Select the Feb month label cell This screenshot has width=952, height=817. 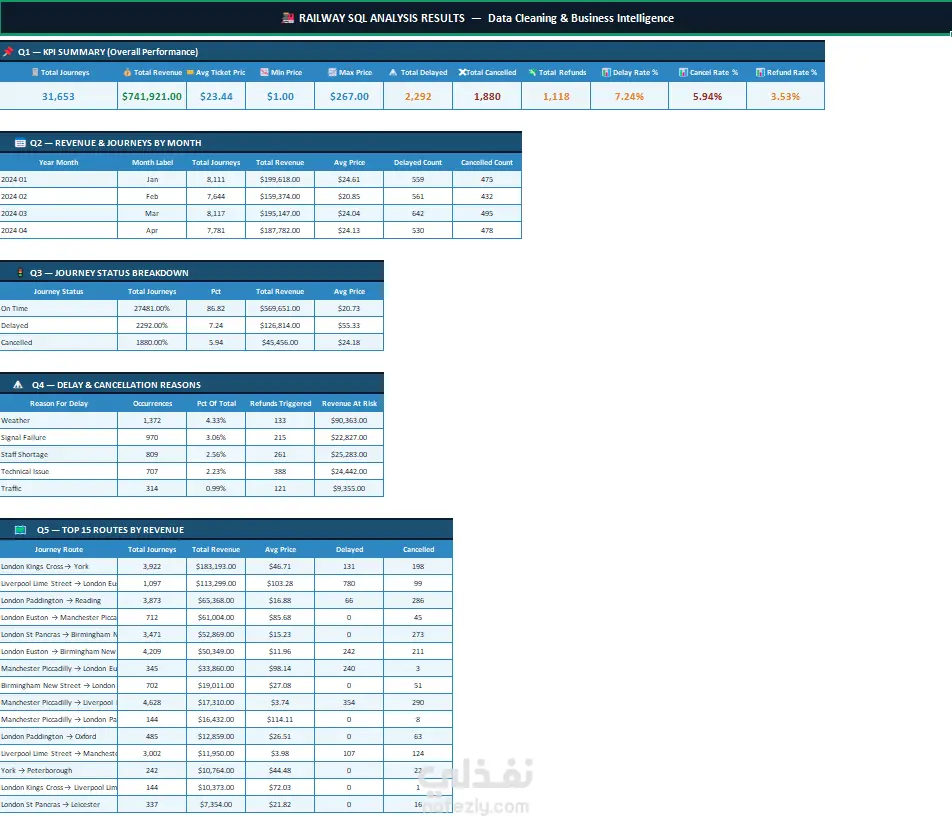coord(152,197)
